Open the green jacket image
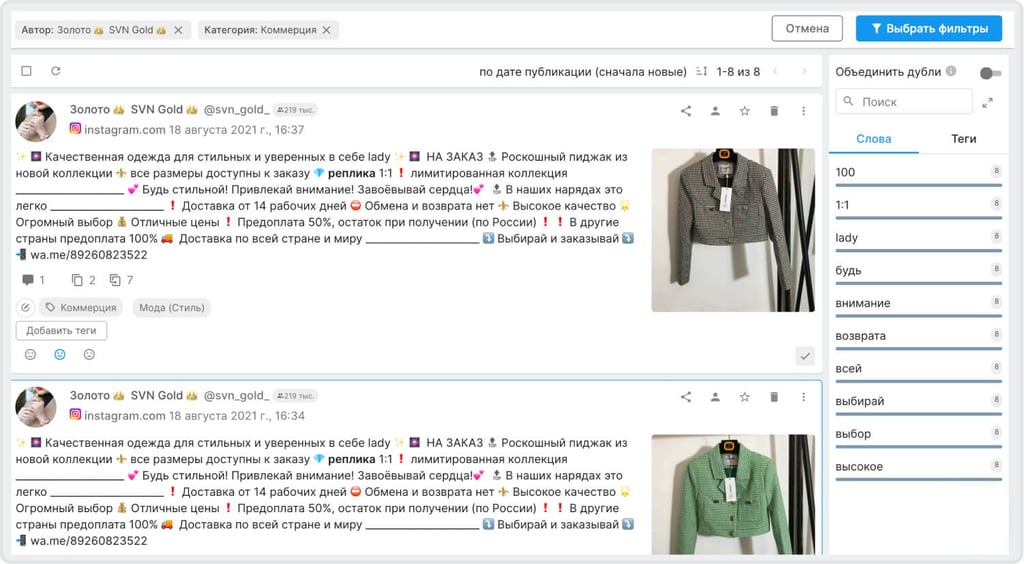 point(733,494)
